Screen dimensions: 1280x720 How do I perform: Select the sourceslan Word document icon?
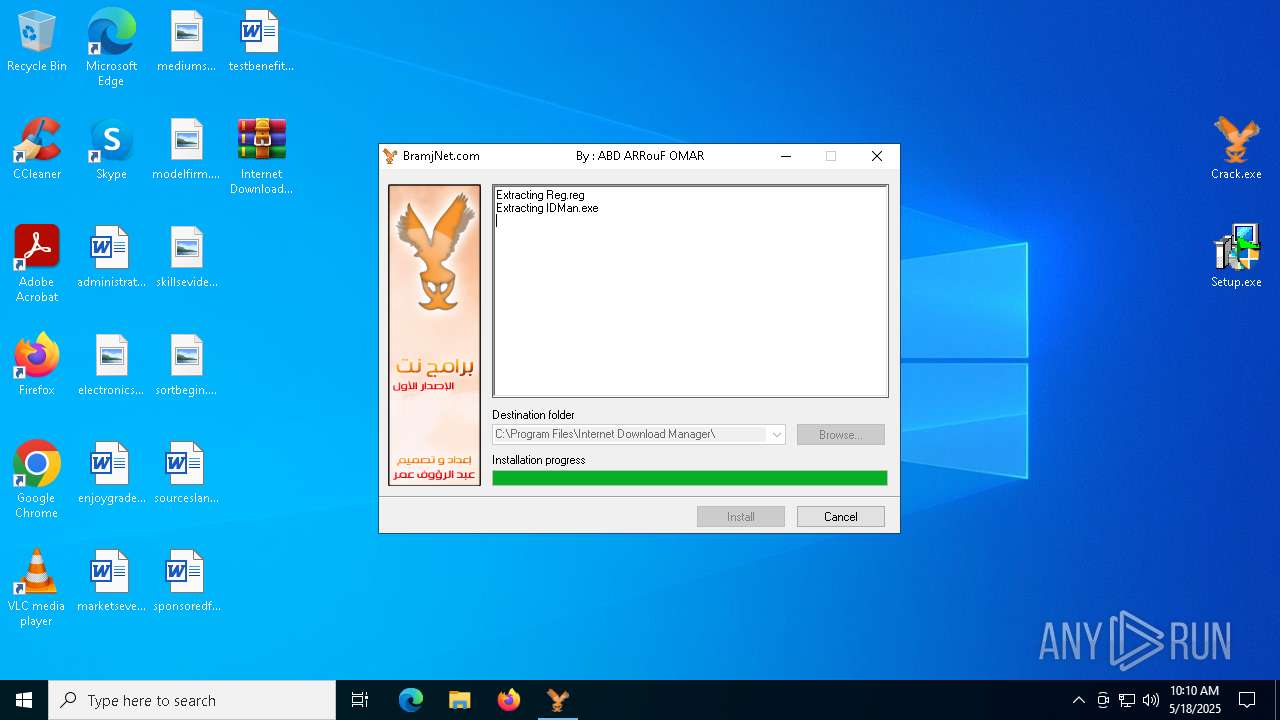click(186, 474)
